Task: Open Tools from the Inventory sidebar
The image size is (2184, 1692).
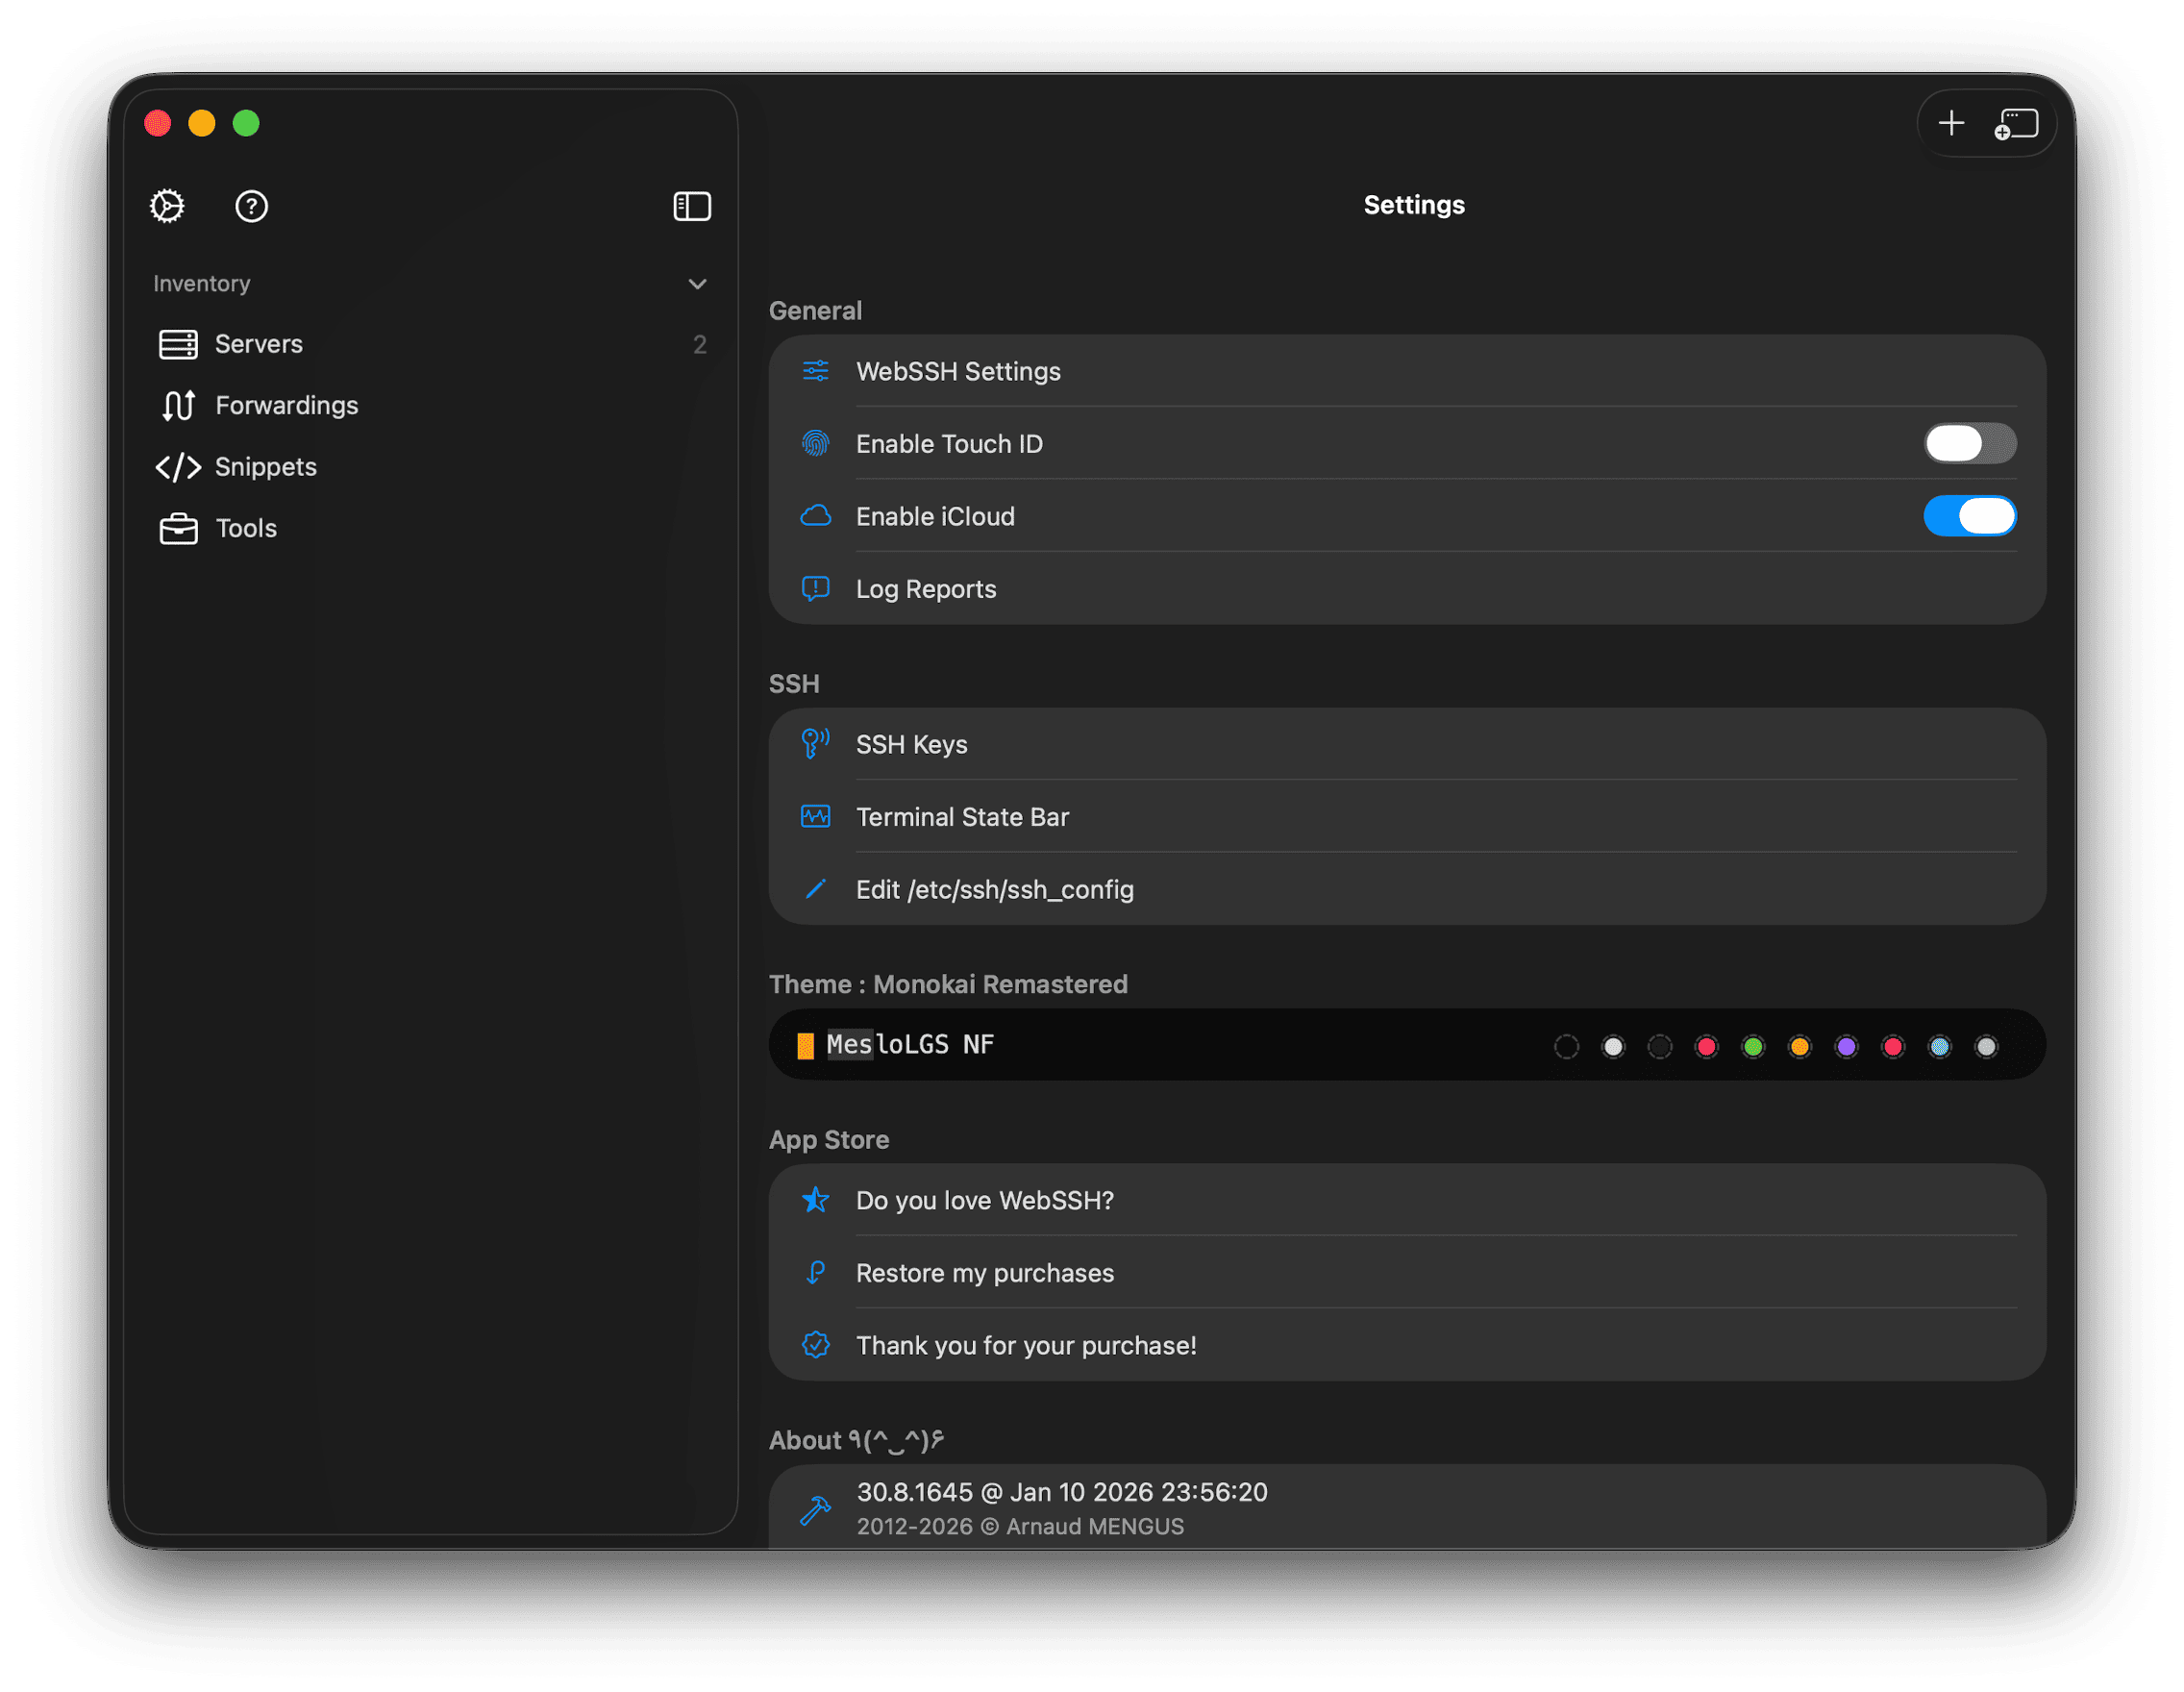Action: [x=245, y=528]
